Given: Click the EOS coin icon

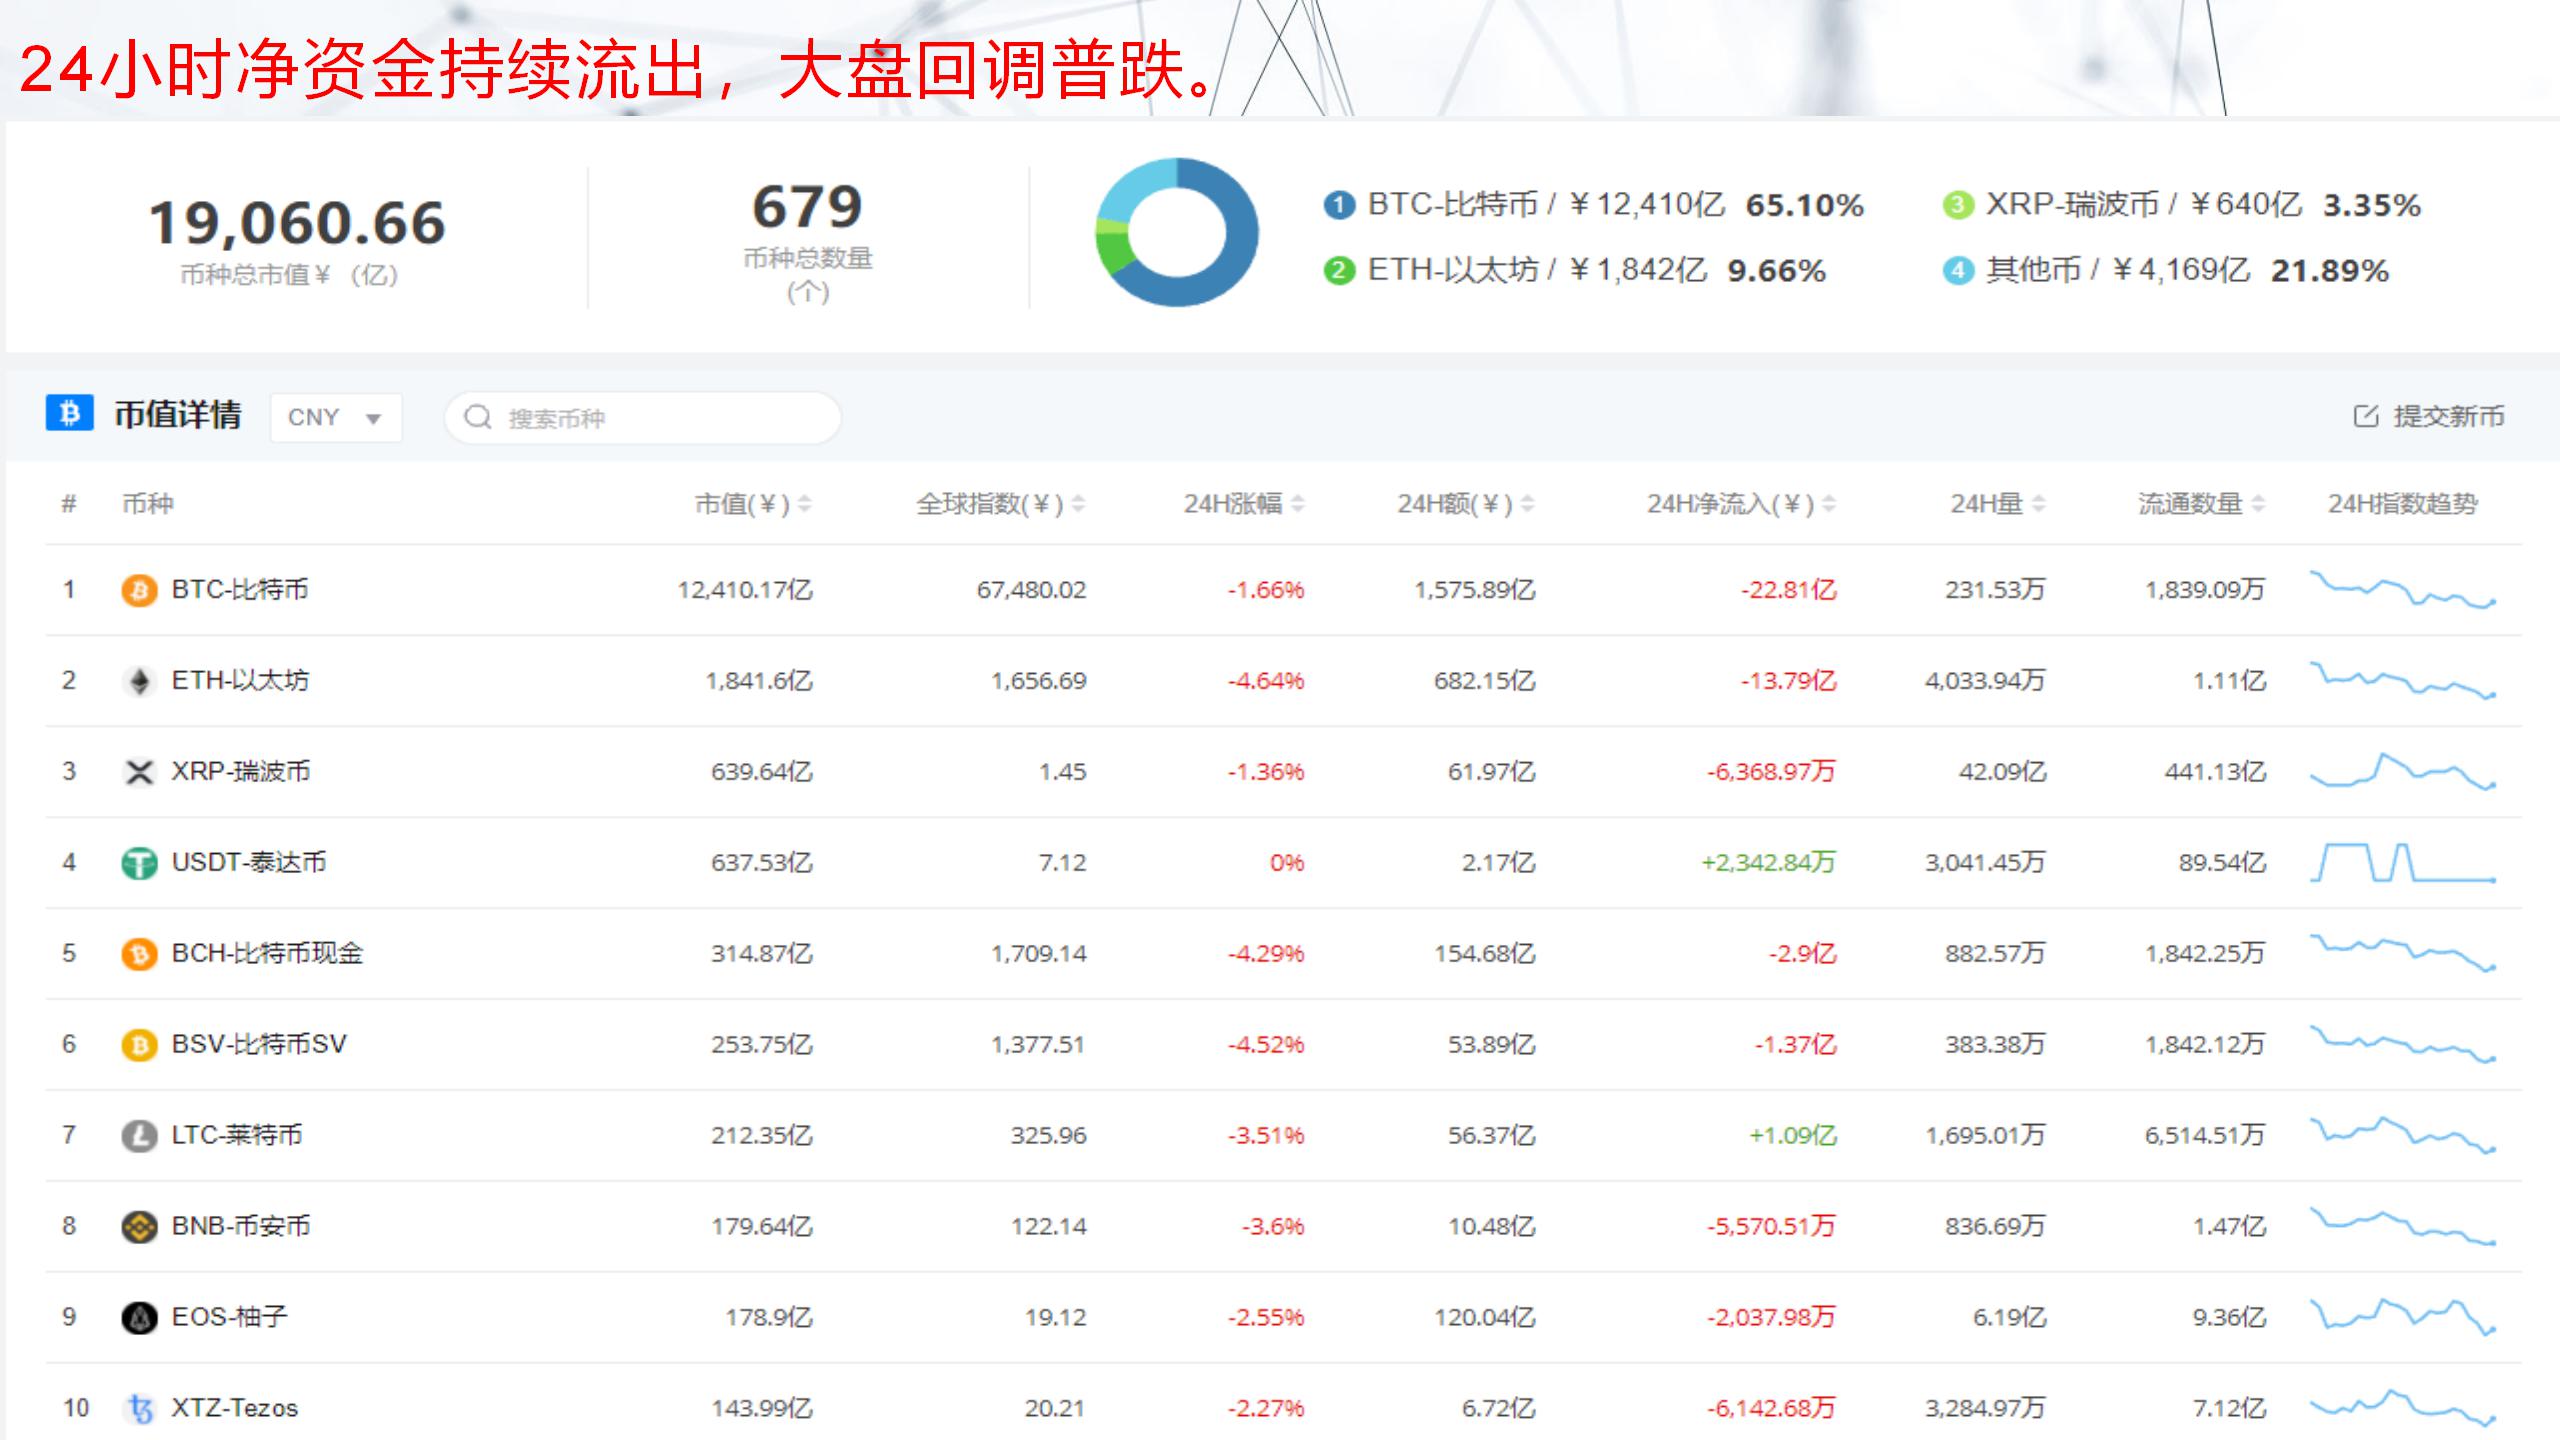Looking at the screenshot, I should pyautogui.click(x=139, y=1318).
